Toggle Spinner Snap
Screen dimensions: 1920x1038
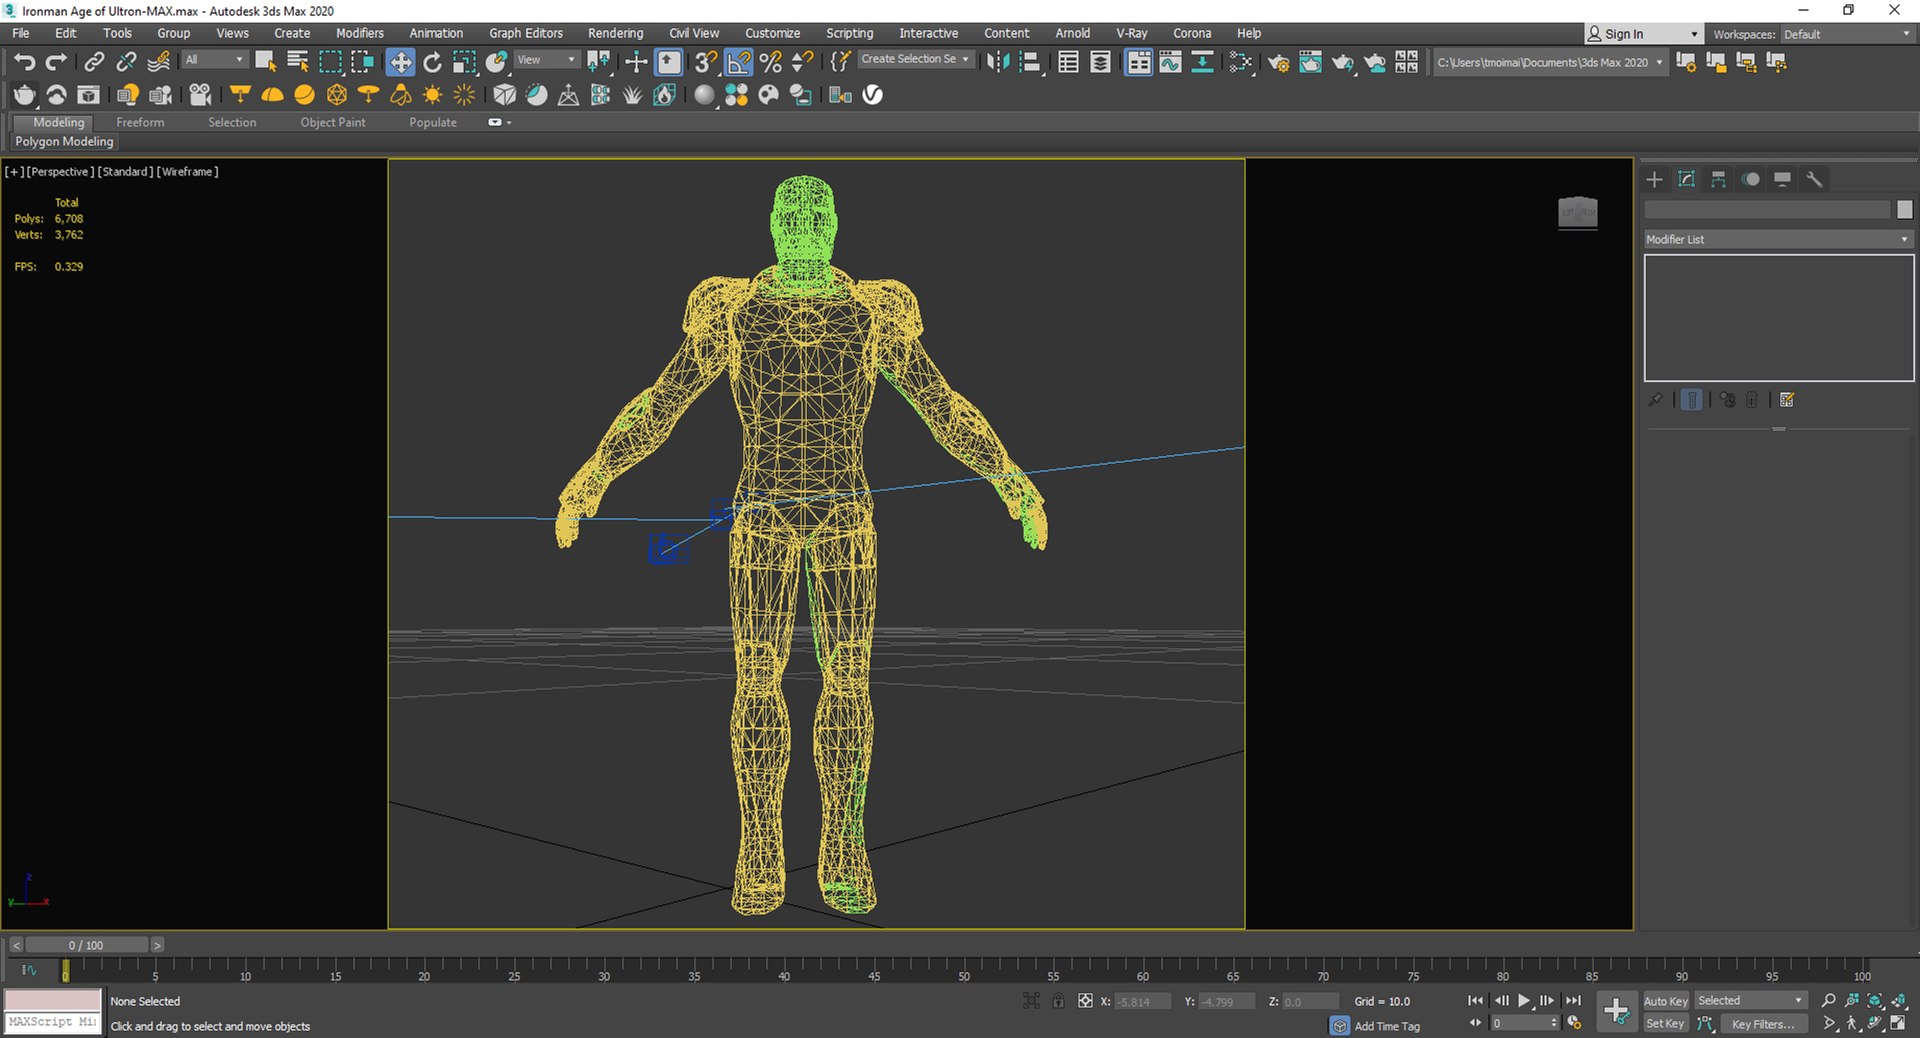tap(802, 62)
